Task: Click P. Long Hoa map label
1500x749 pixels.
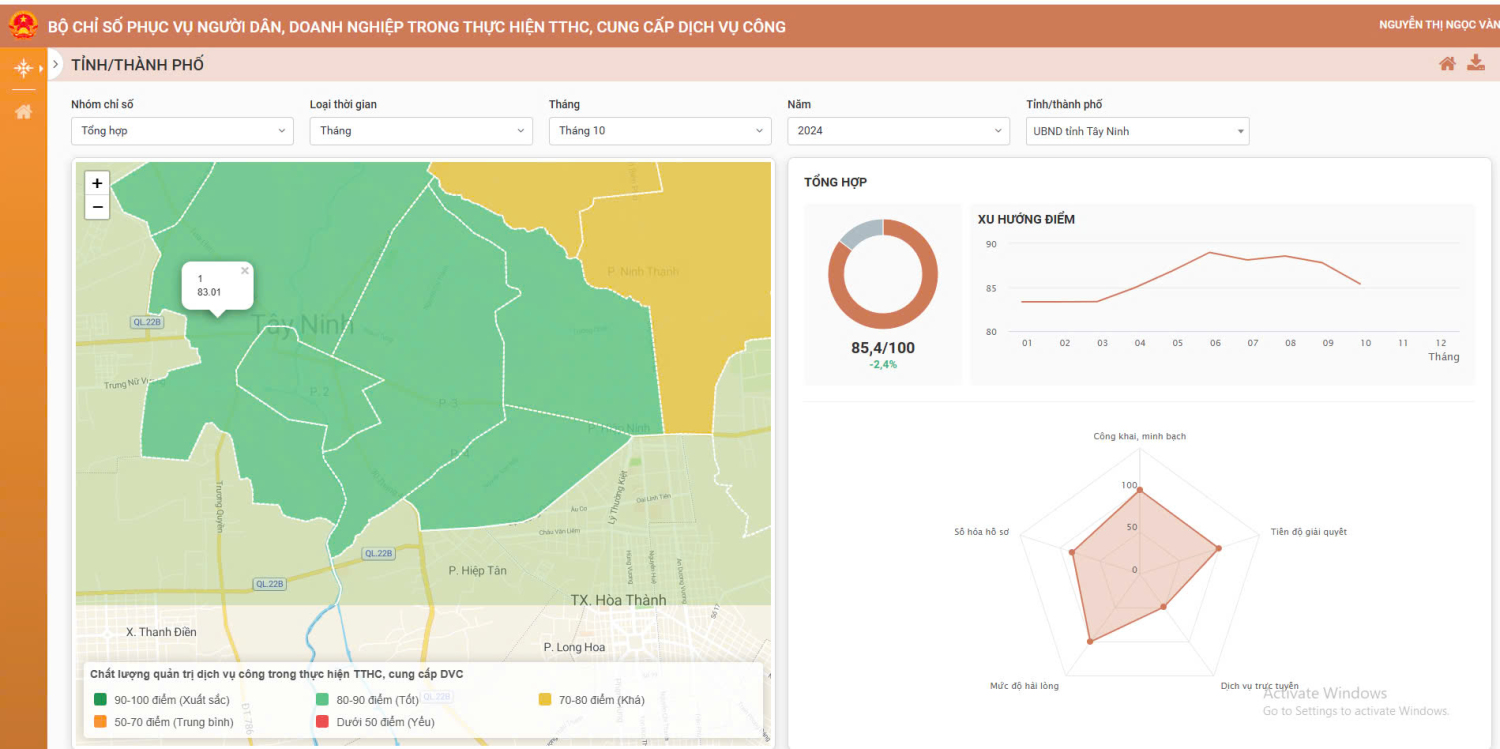Action: pyautogui.click(x=574, y=647)
